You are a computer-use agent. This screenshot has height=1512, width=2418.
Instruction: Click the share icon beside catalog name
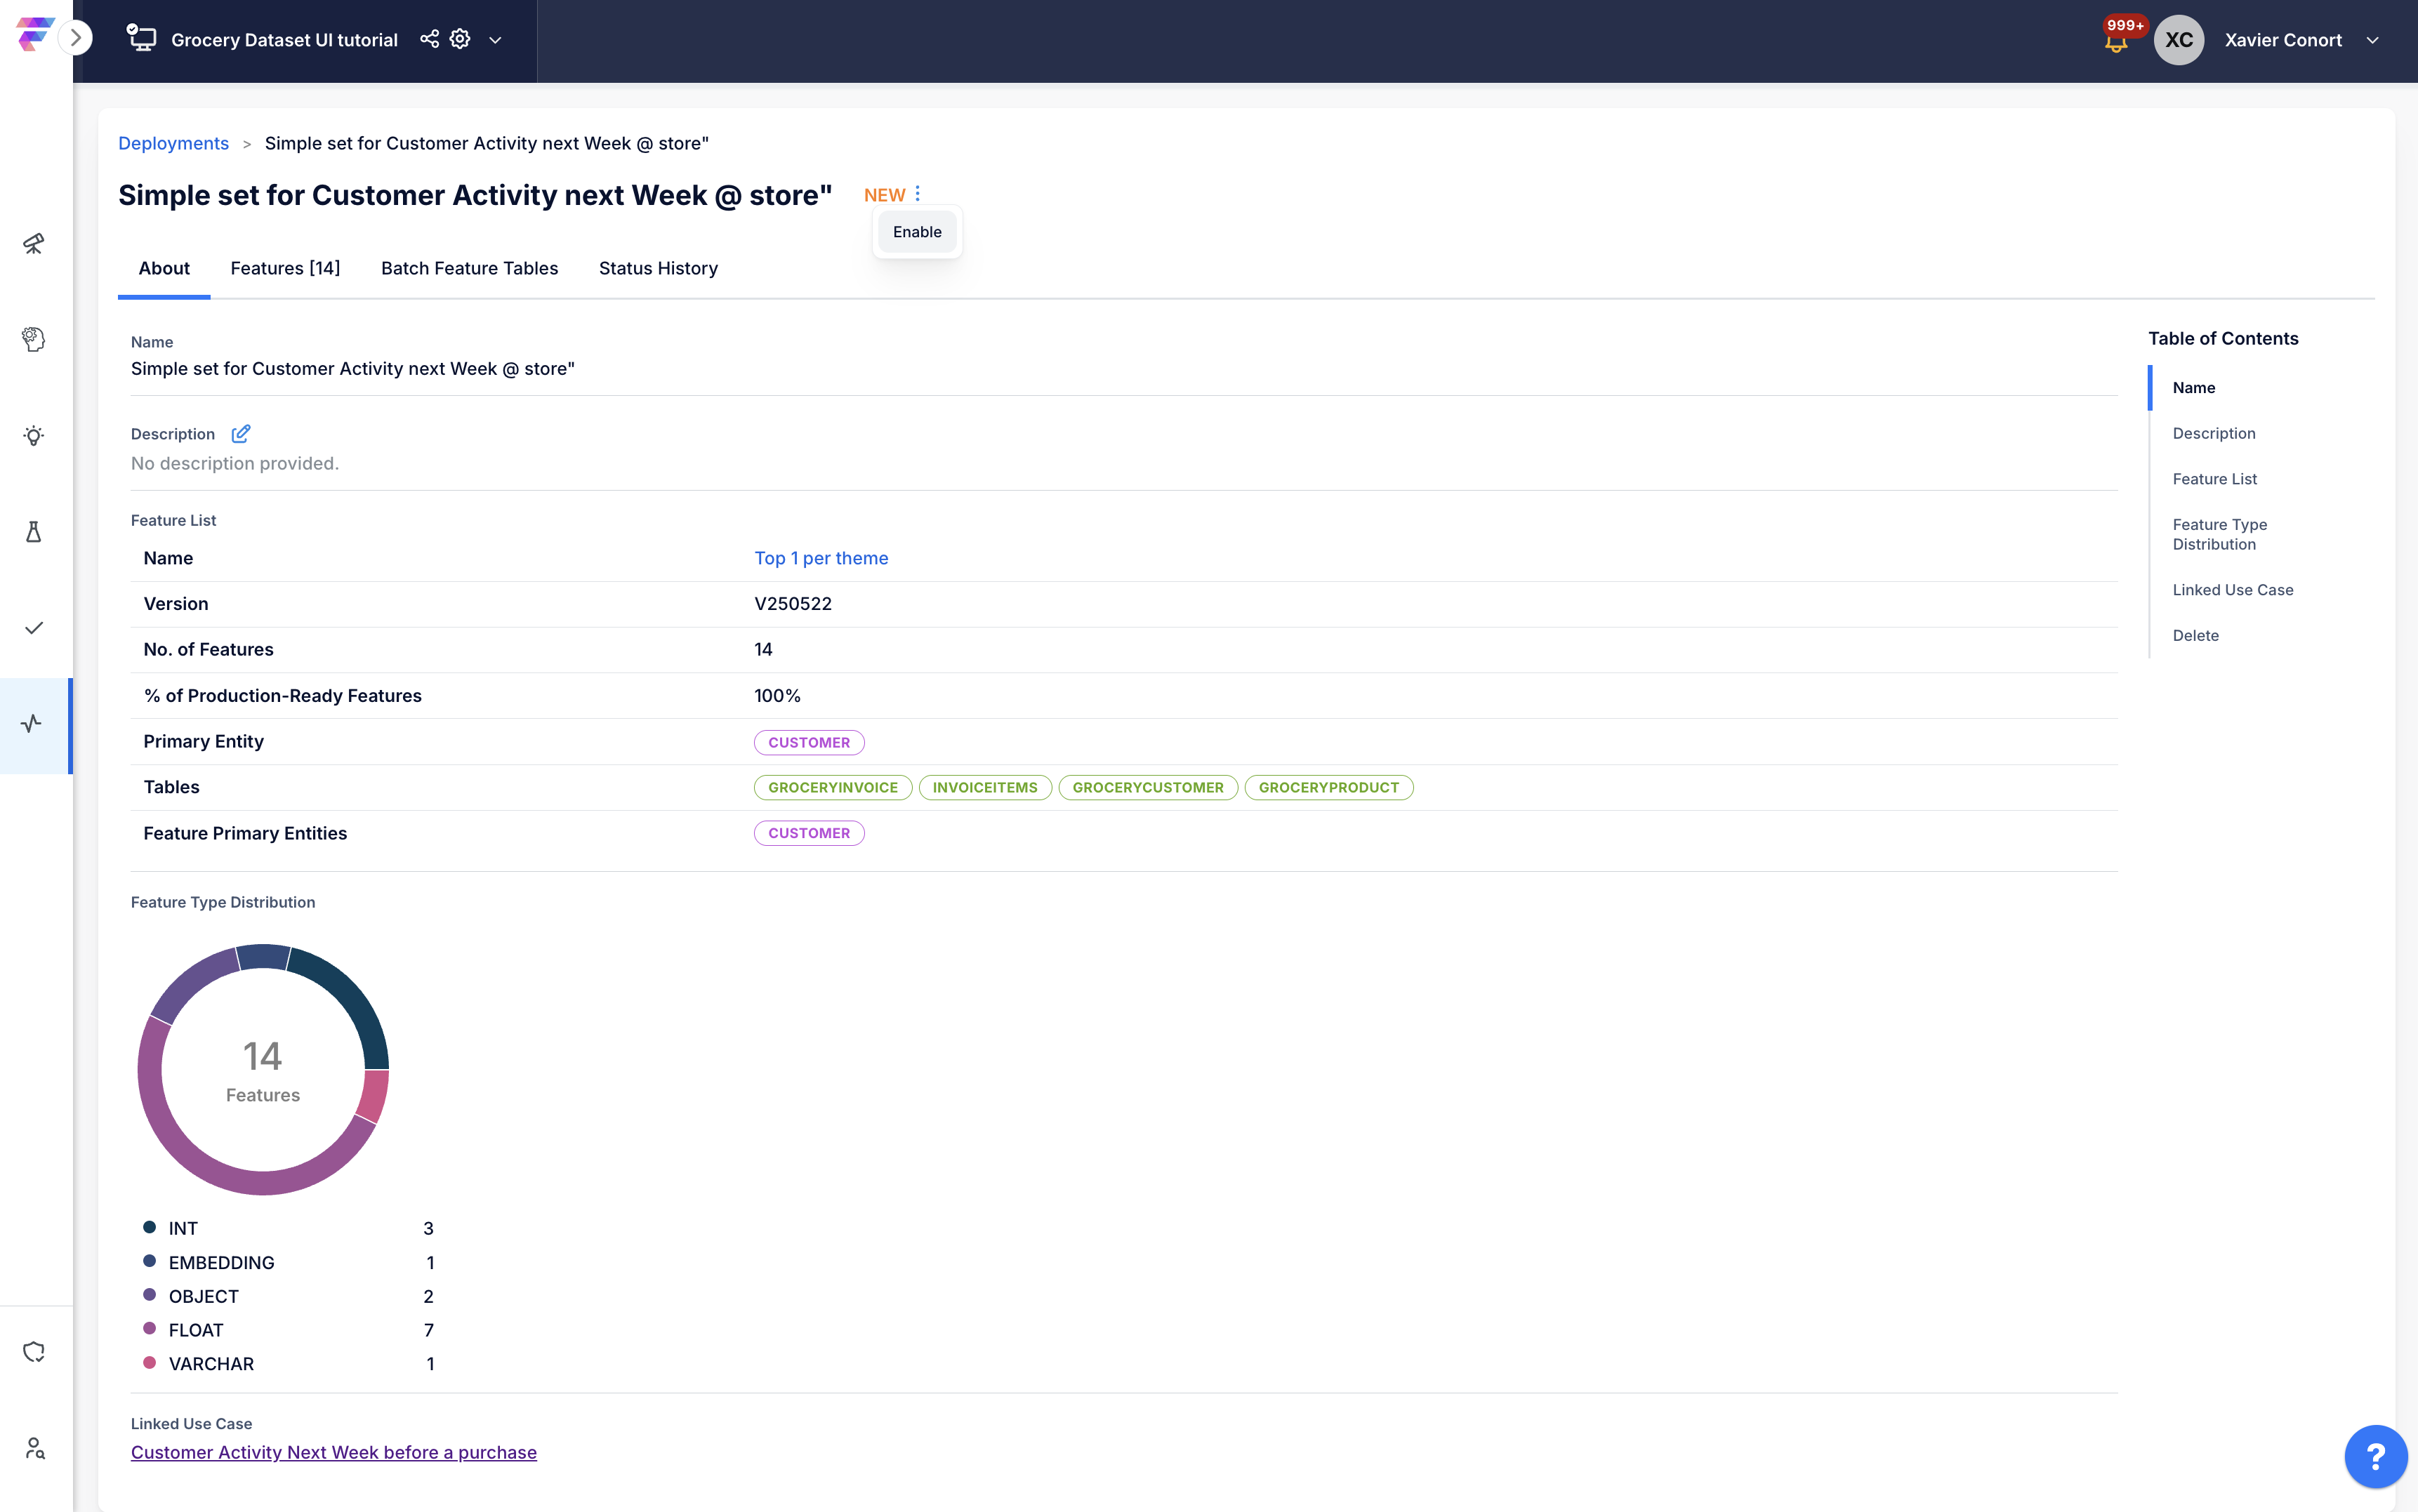[x=429, y=39]
